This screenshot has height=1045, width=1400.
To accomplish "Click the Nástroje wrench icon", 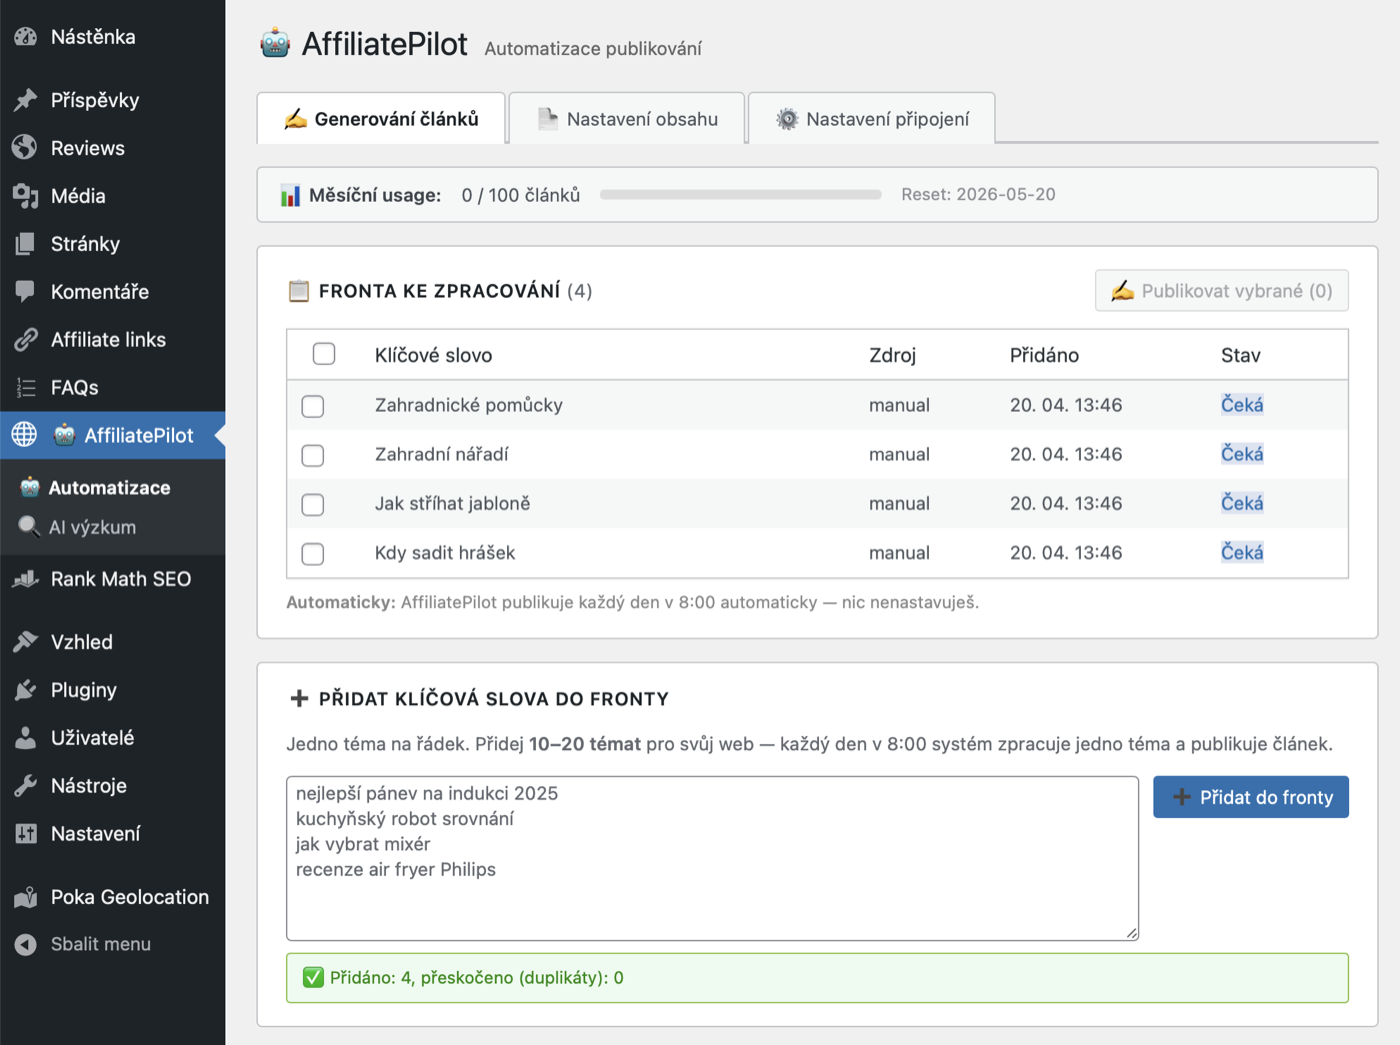I will coord(26,786).
